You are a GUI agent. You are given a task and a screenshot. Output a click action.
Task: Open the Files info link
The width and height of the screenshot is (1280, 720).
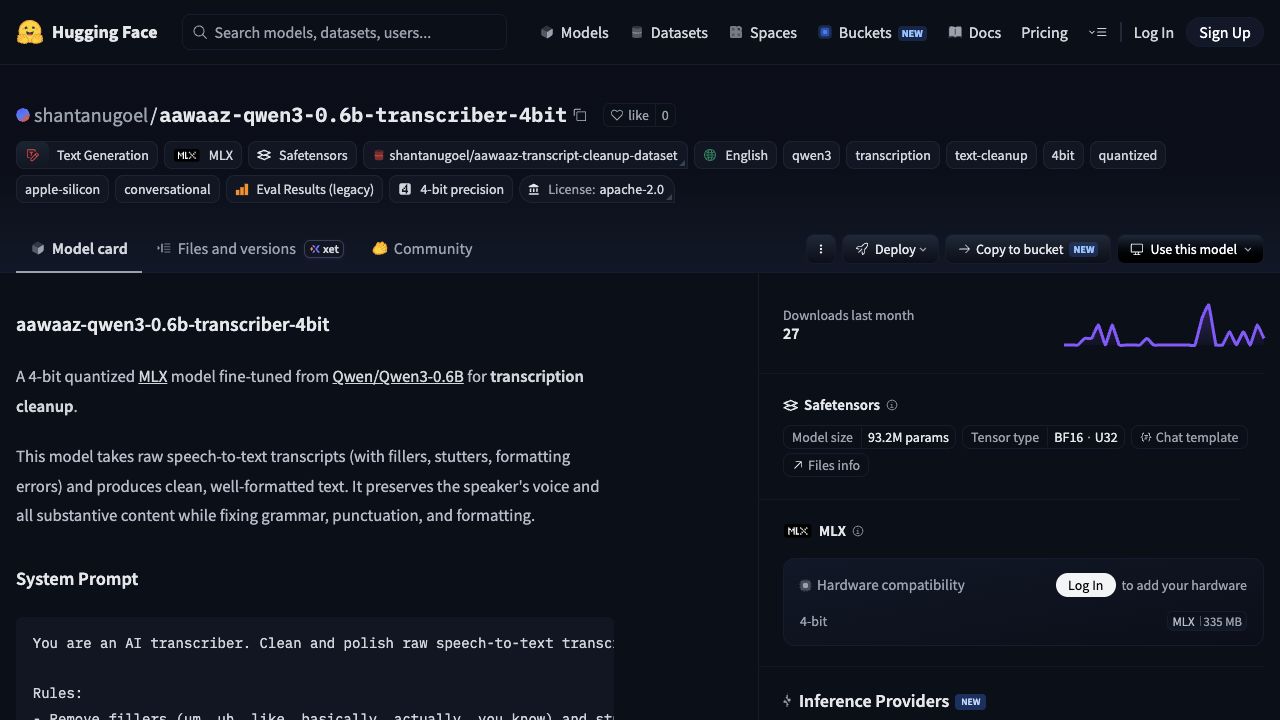tap(826, 465)
